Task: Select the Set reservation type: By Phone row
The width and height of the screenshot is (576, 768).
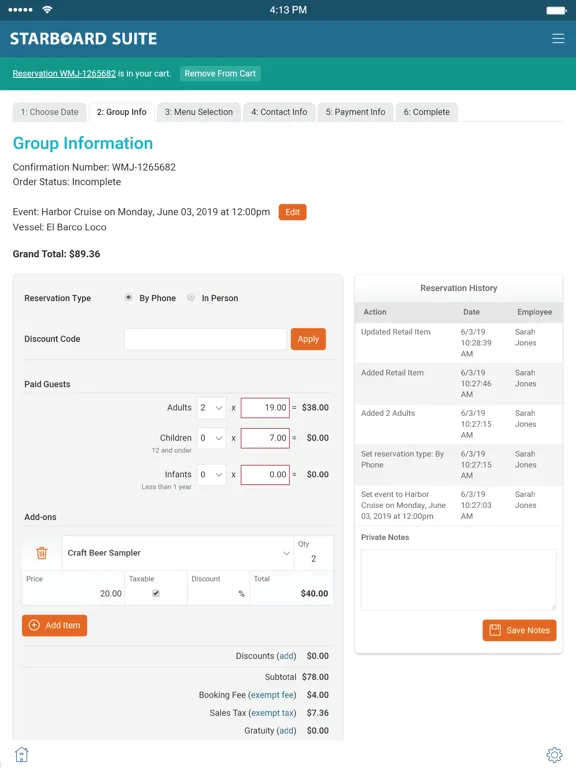Action: click(458, 465)
